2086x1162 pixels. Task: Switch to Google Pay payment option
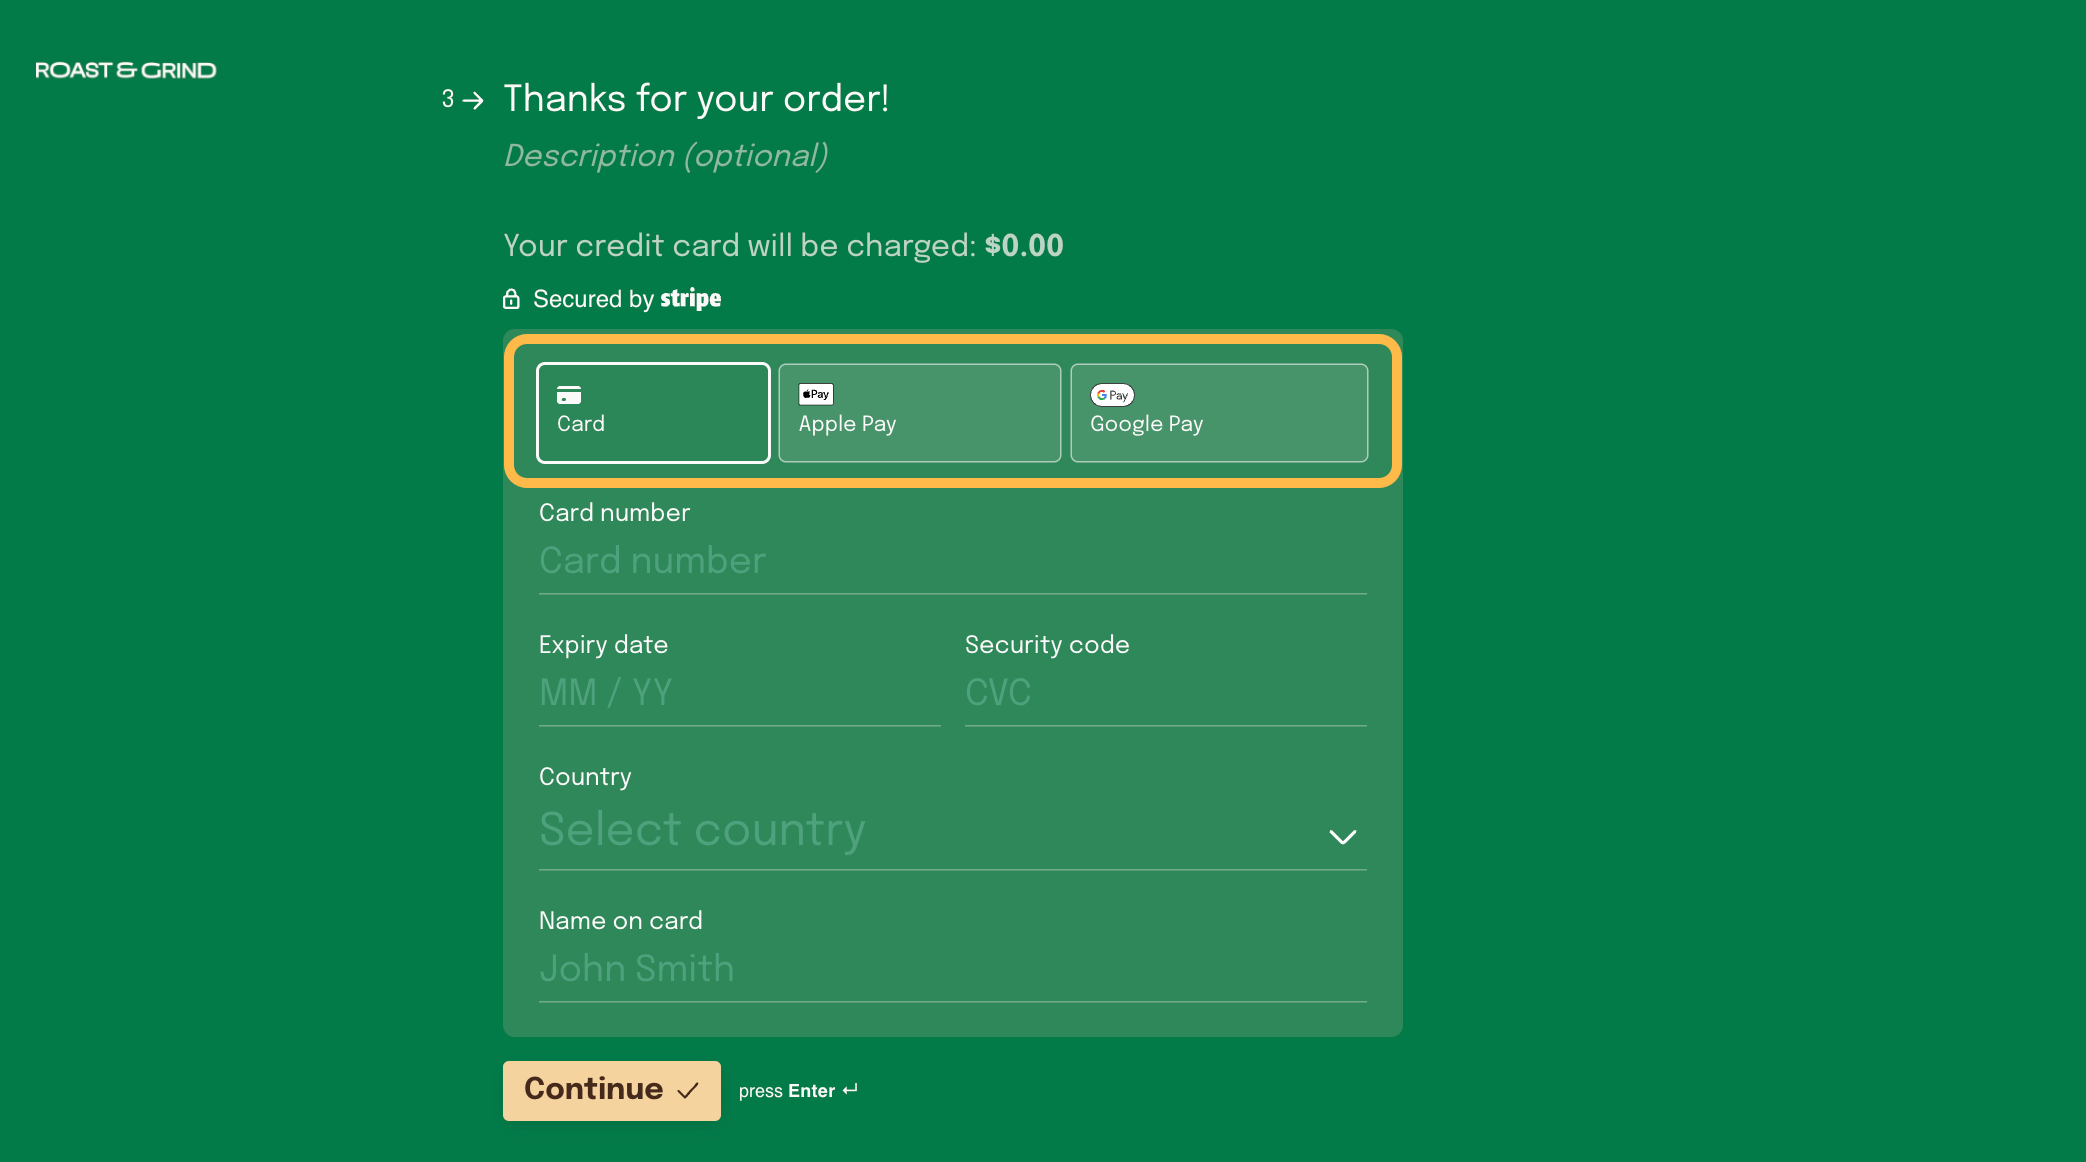(1218, 413)
